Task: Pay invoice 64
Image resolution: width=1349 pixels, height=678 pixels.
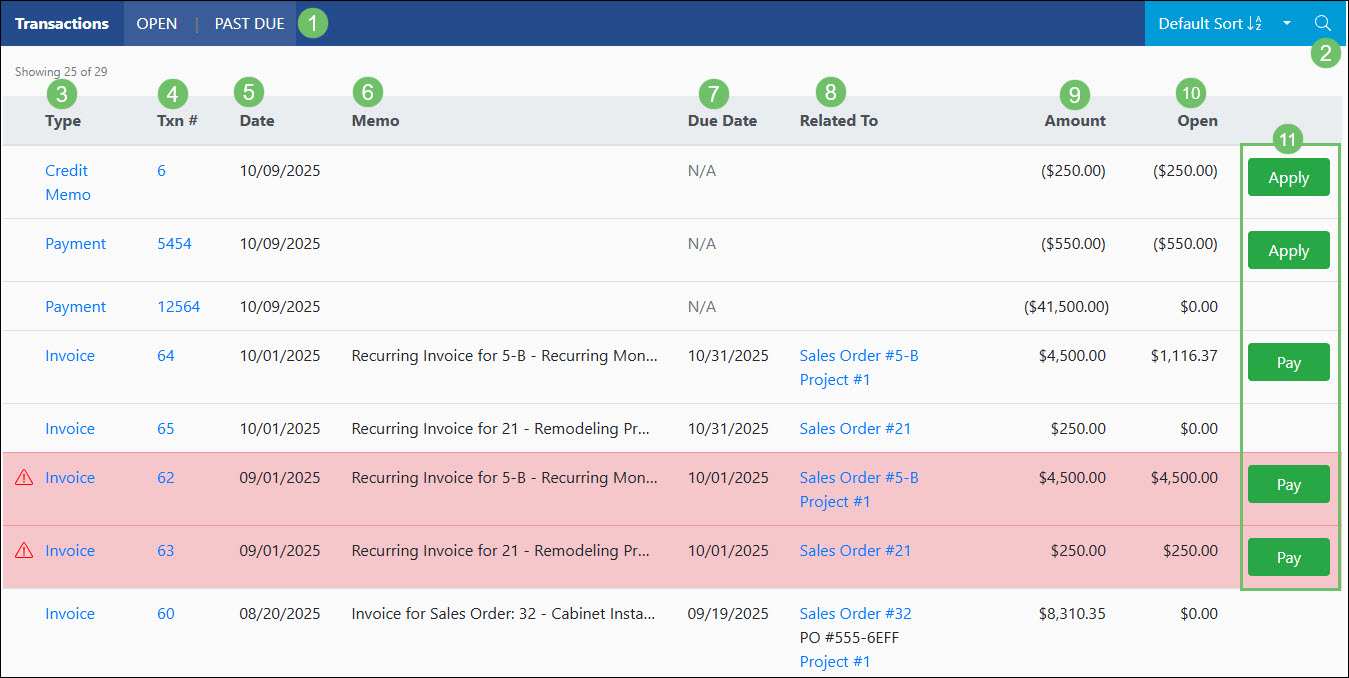Action: coord(1288,362)
